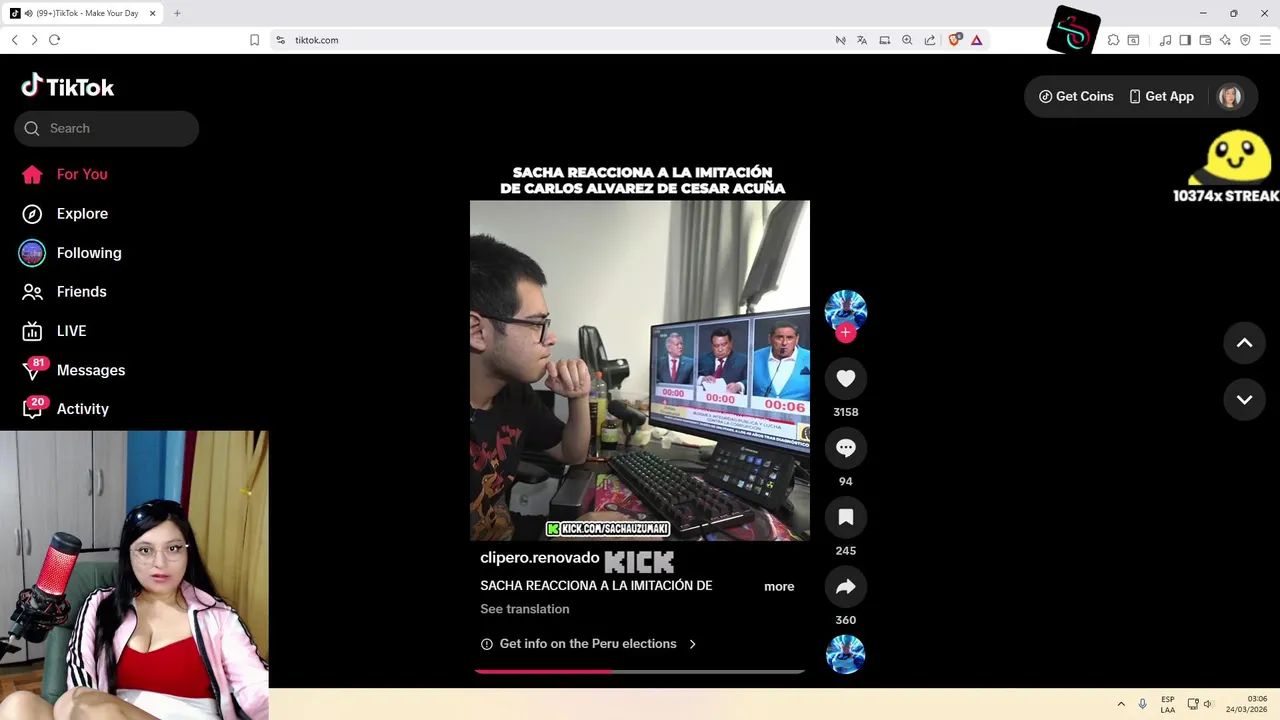Open the Brave Rewards triangle icon
The image size is (1280, 720).
[x=976, y=40]
